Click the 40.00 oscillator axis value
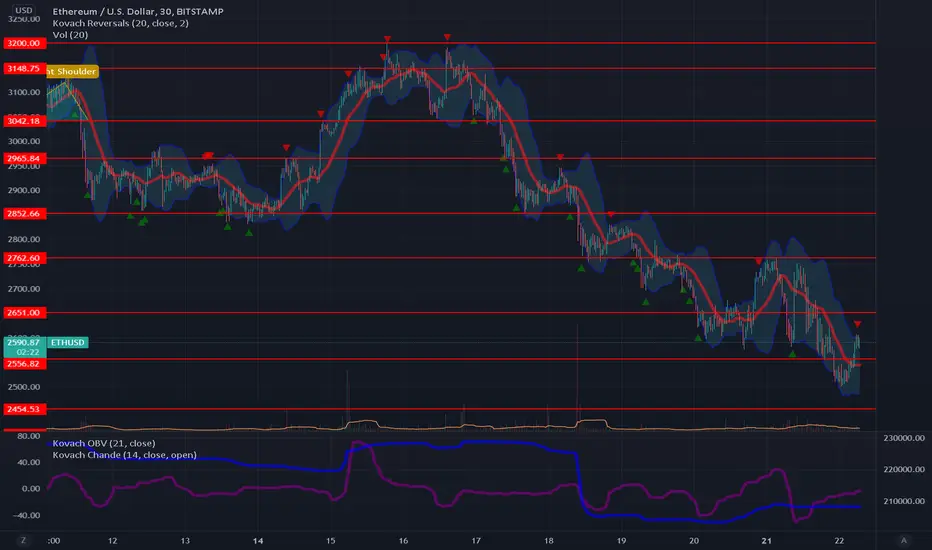 click(x=29, y=462)
